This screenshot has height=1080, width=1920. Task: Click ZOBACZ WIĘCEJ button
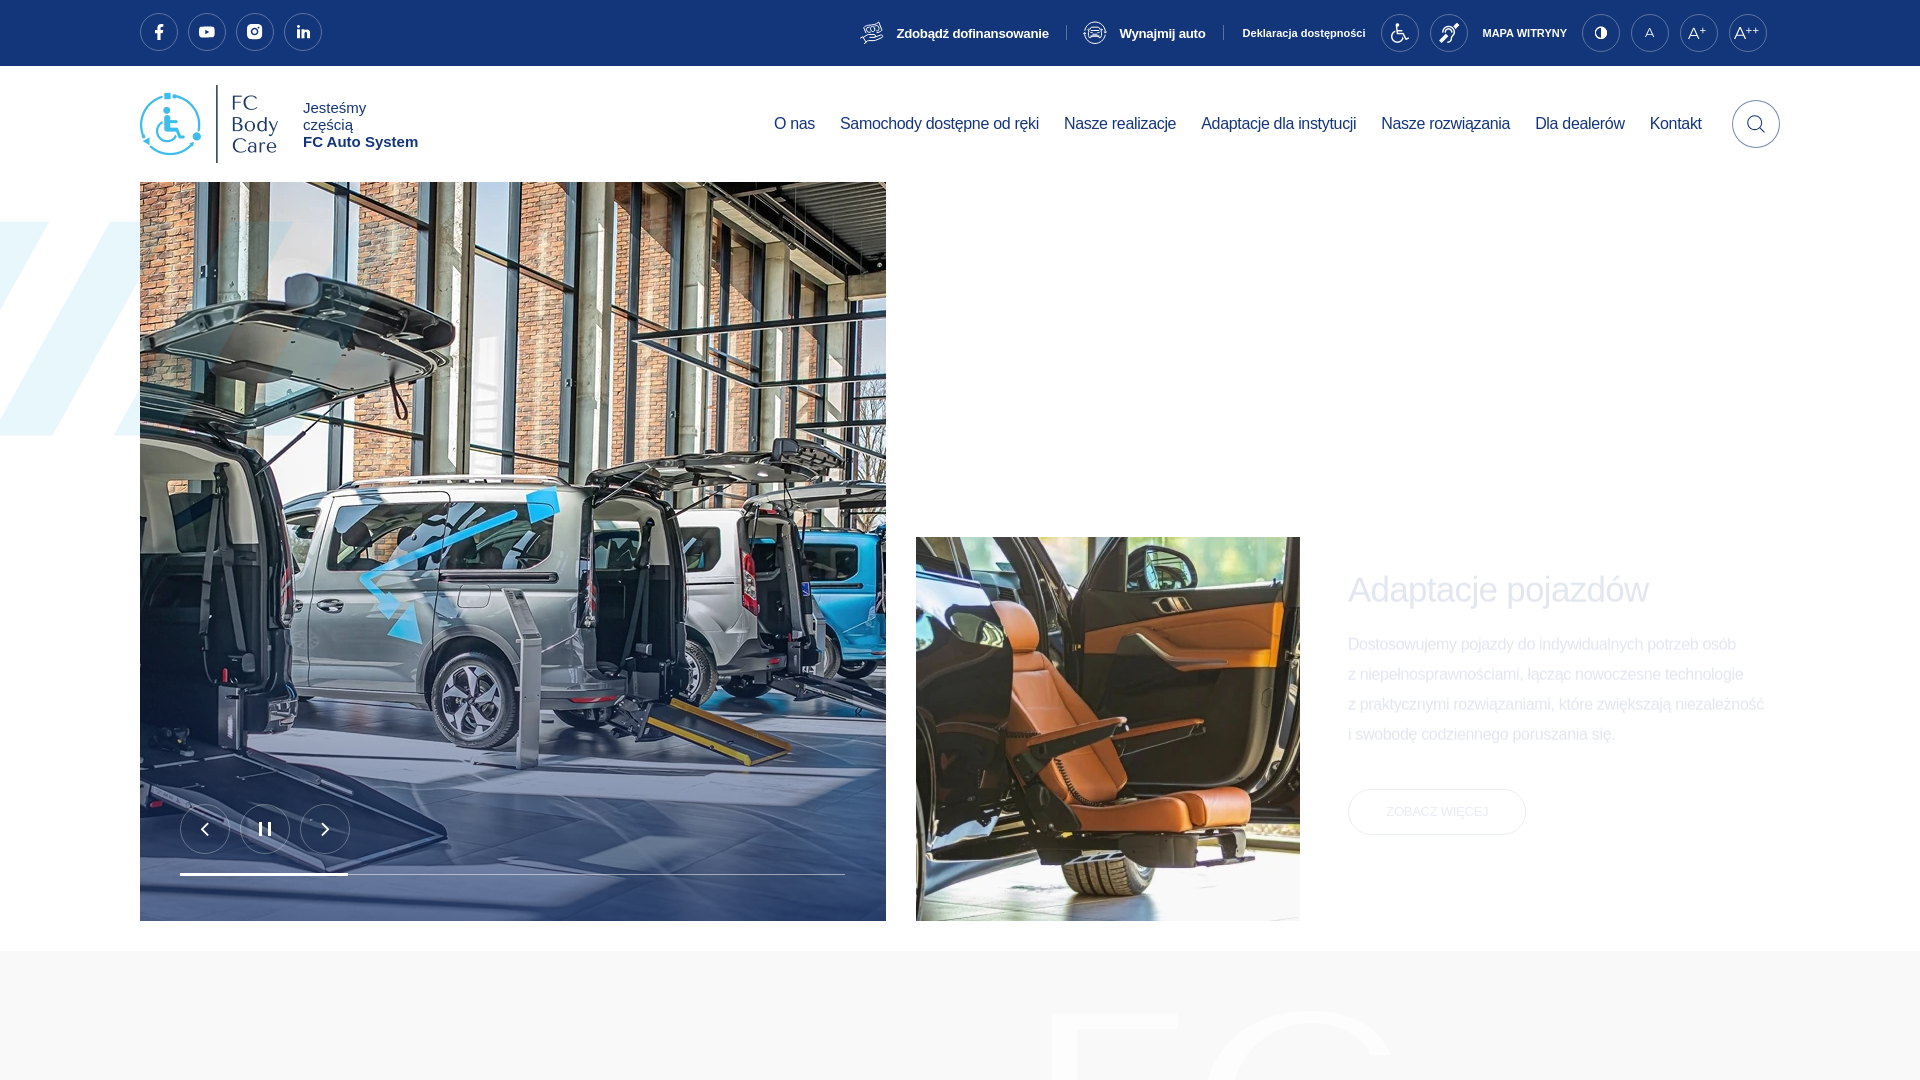(x=1437, y=812)
